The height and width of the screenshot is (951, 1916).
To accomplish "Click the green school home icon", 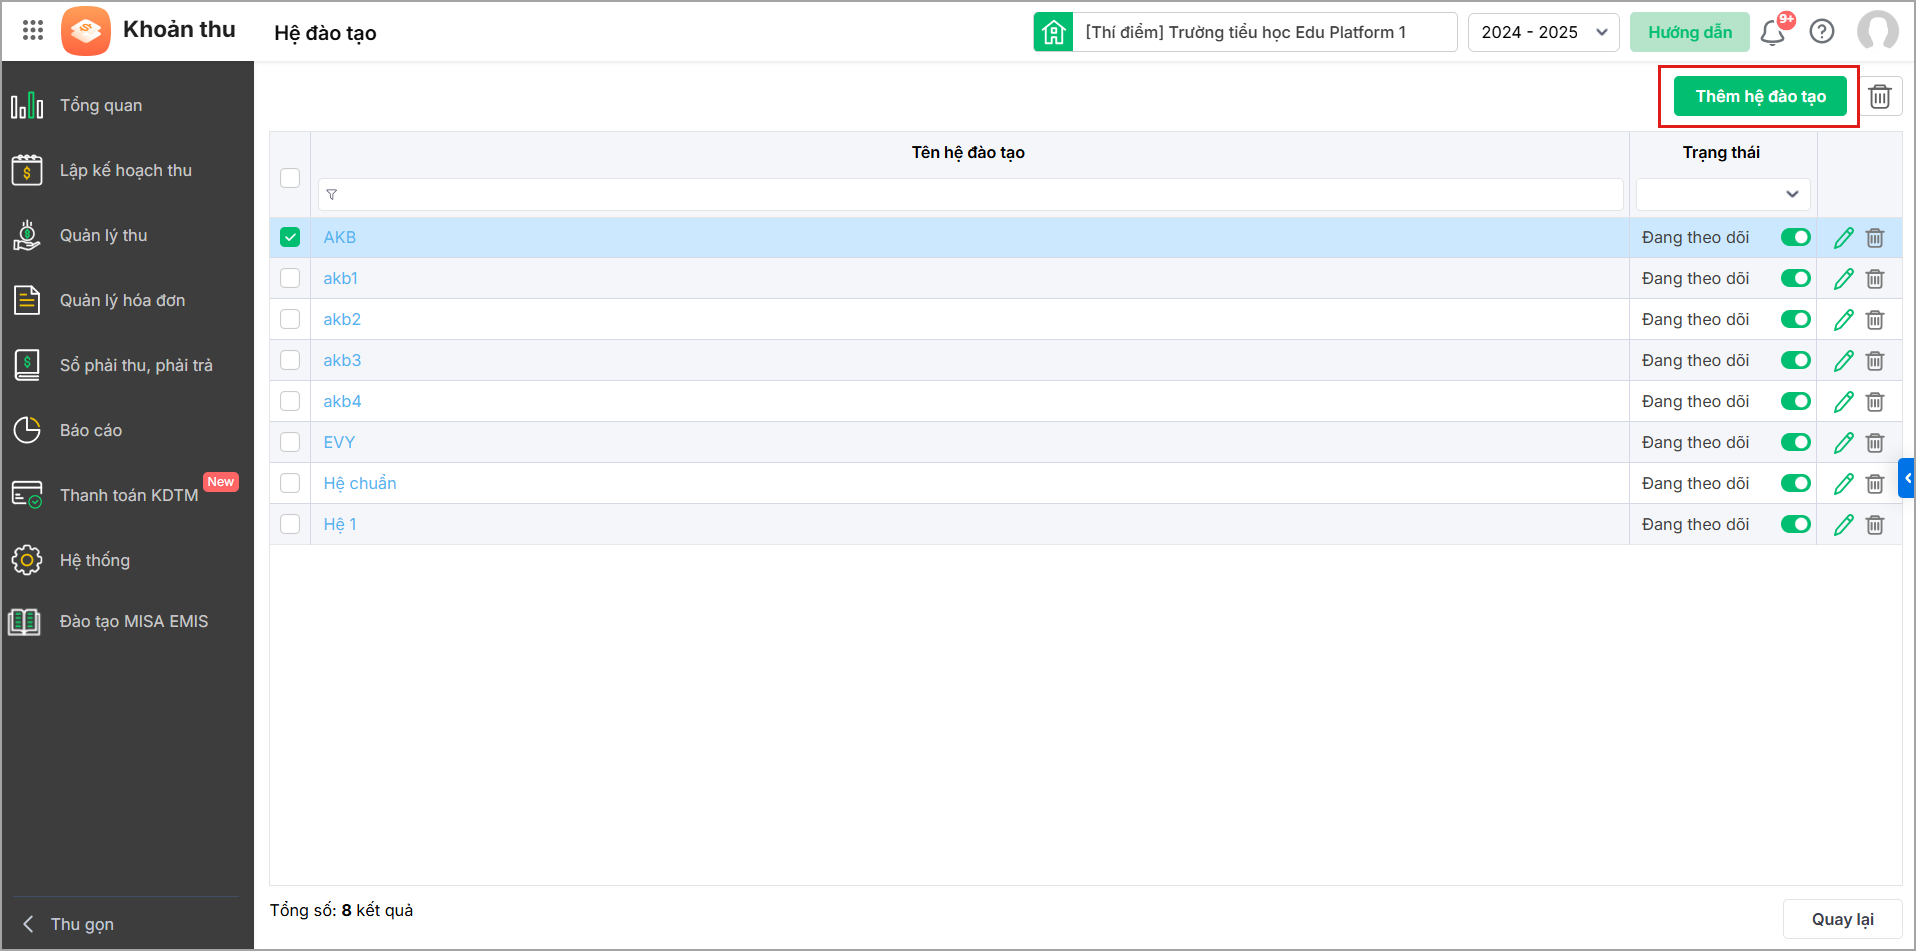I will click(x=1053, y=32).
